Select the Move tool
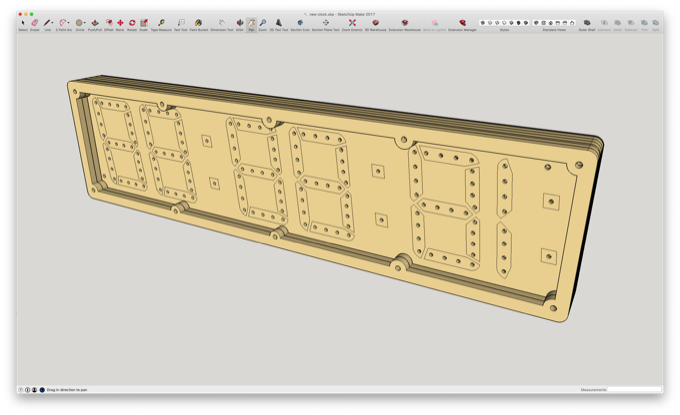The image size is (680, 415). tap(120, 23)
